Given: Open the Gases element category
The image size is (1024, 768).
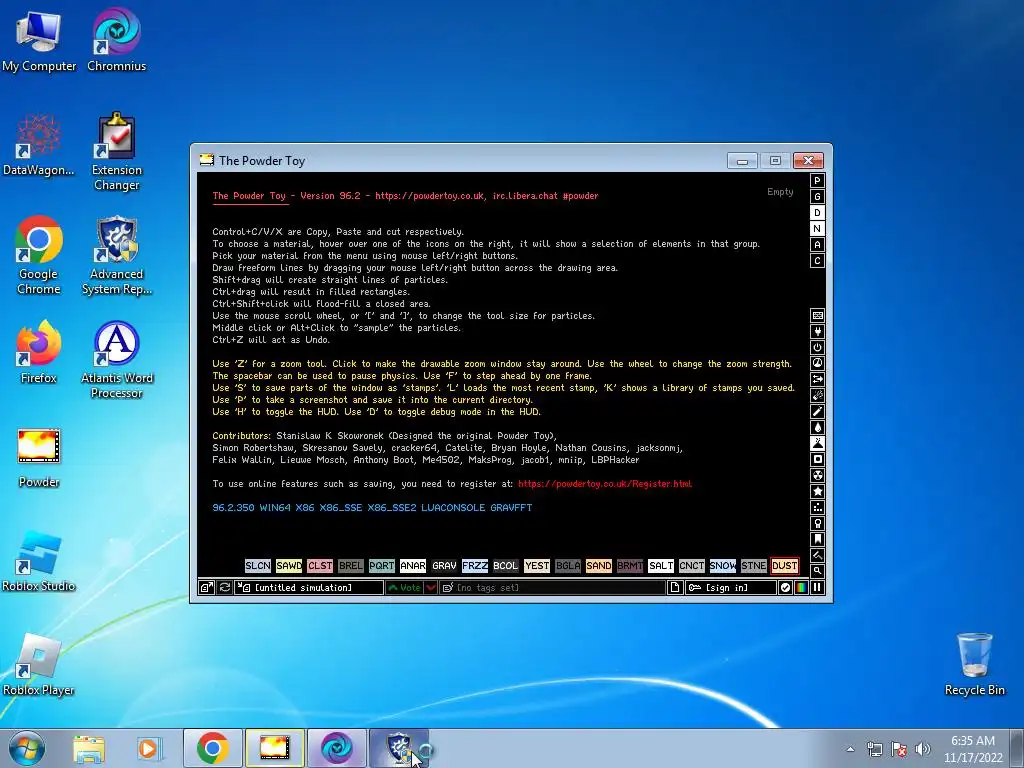Looking at the screenshot, I should [817, 411].
